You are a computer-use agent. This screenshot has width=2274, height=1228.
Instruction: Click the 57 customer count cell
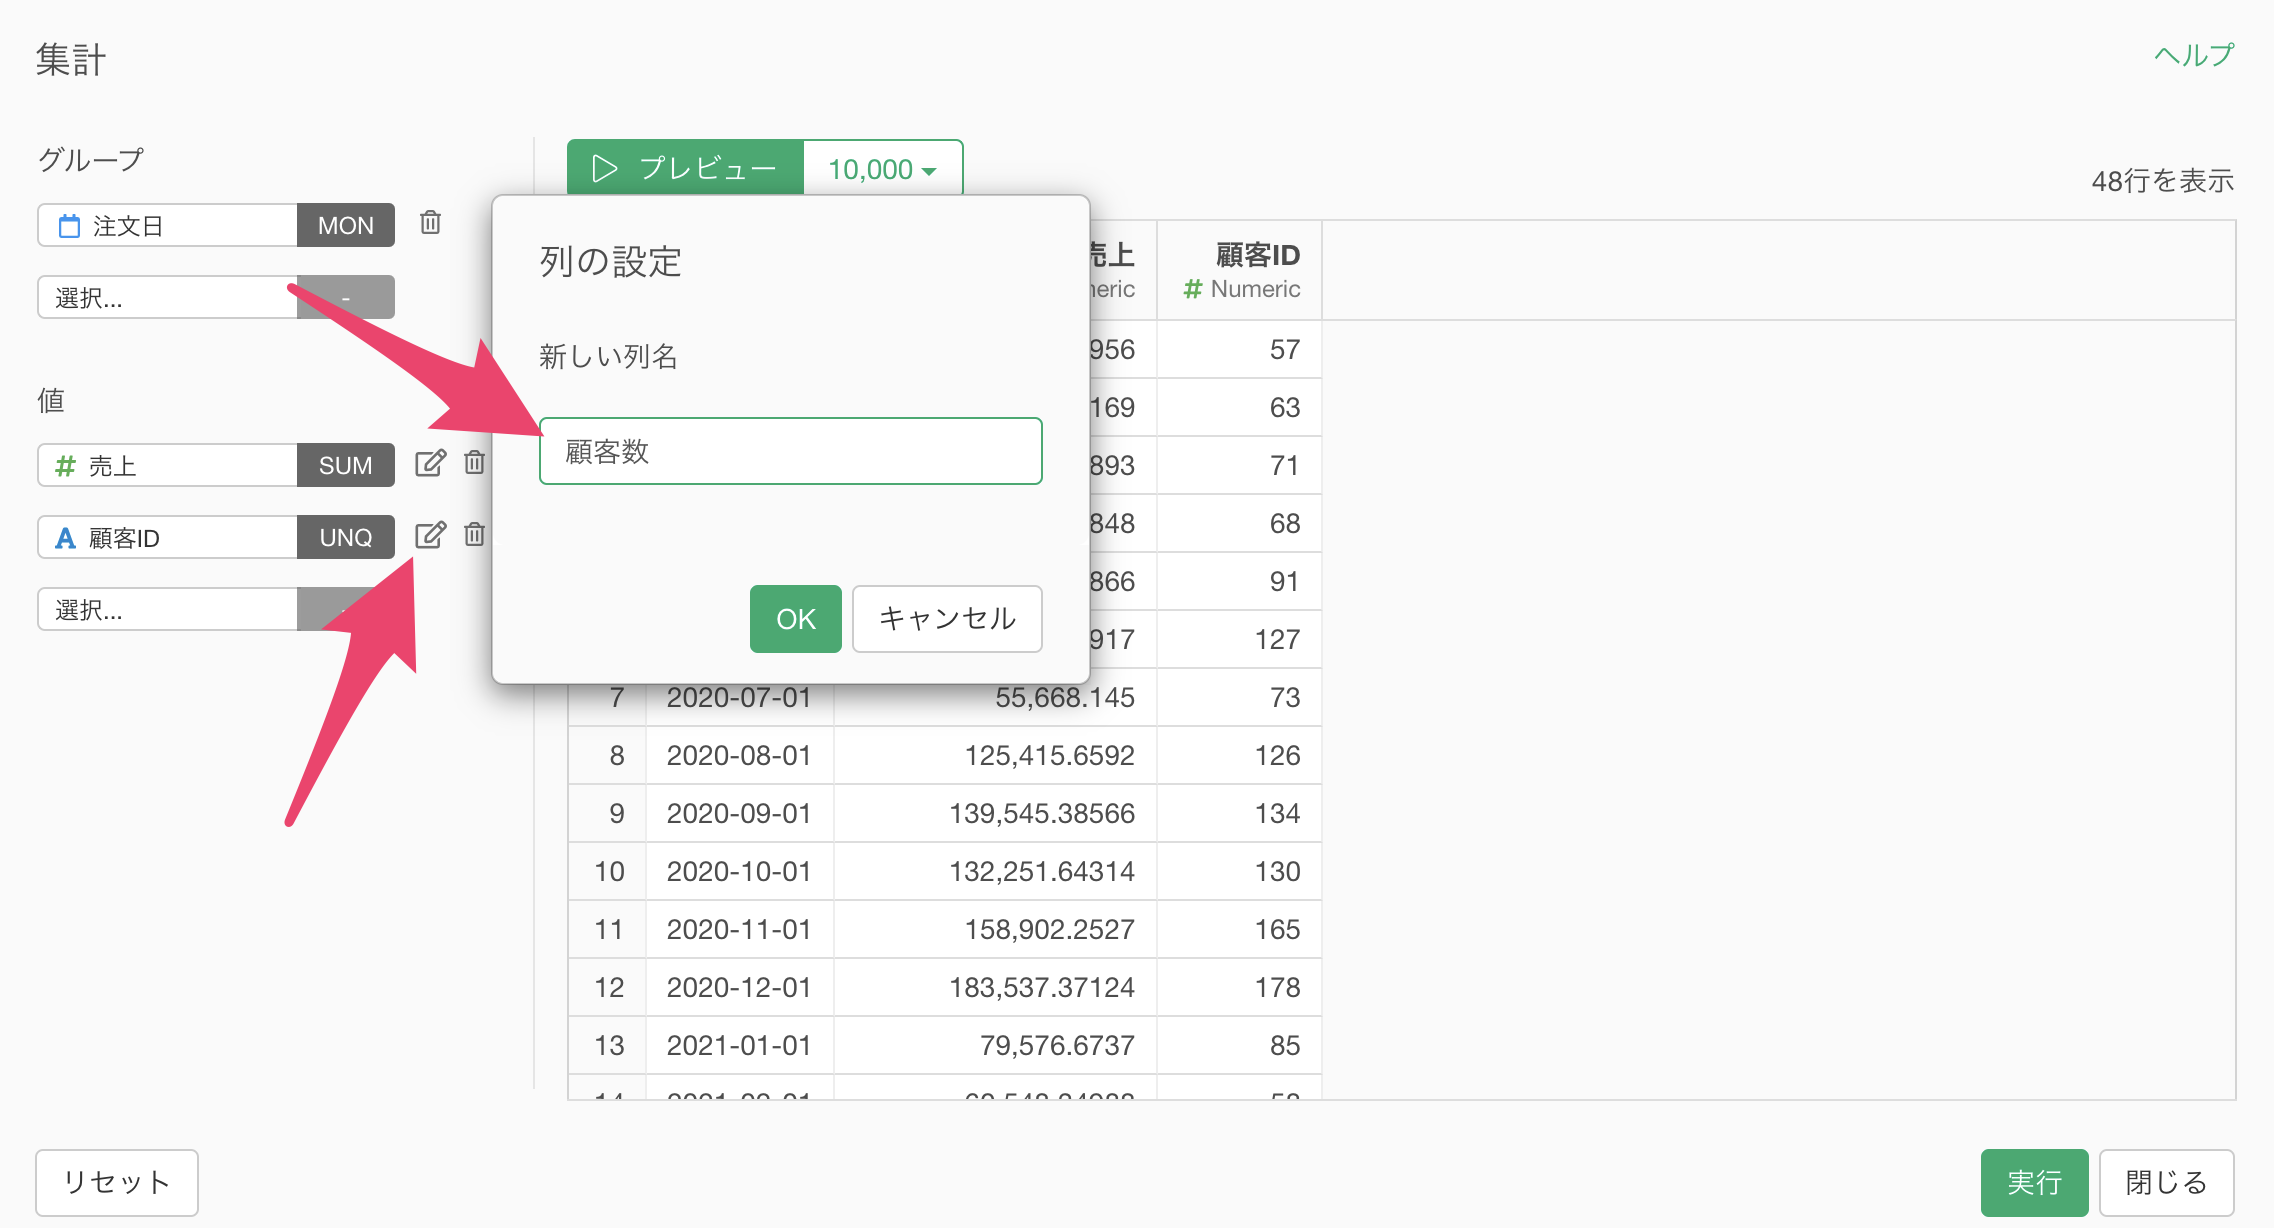1240,349
